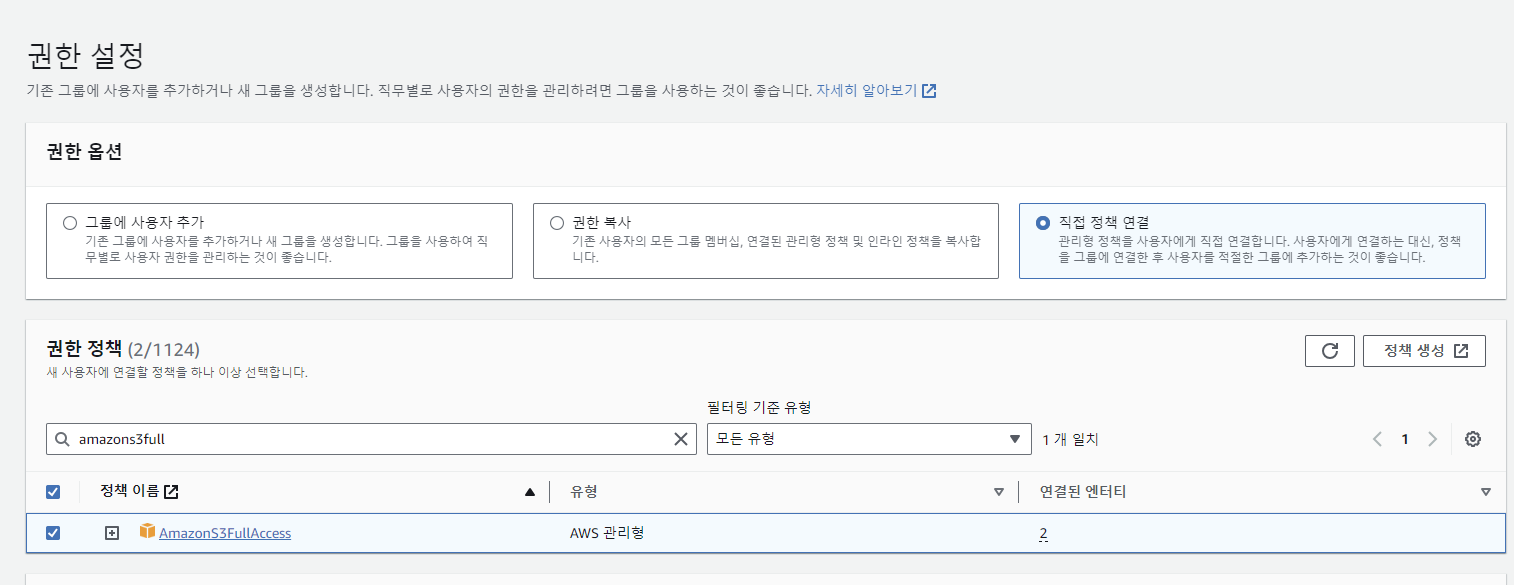This screenshot has height=585, width=1514.
Task: Open table preferences gear icon
Action: click(1472, 439)
